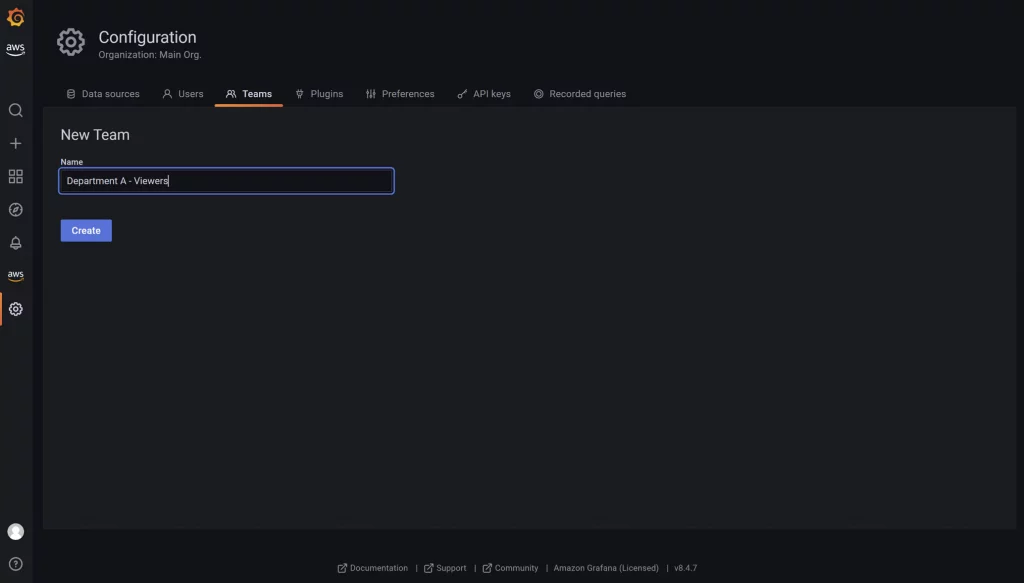The width and height of the screenshot is (1024, 583).
Task: Click the Create (plus) icon
Action: click(x=15, y=143)
